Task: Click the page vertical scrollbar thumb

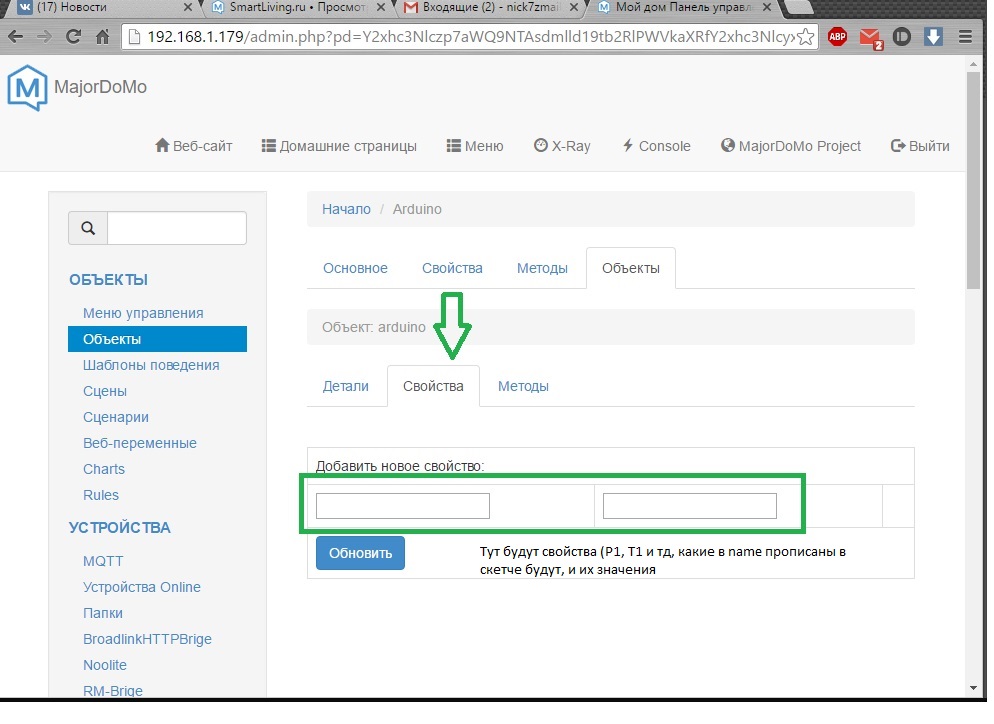Action: pos(973,180)
